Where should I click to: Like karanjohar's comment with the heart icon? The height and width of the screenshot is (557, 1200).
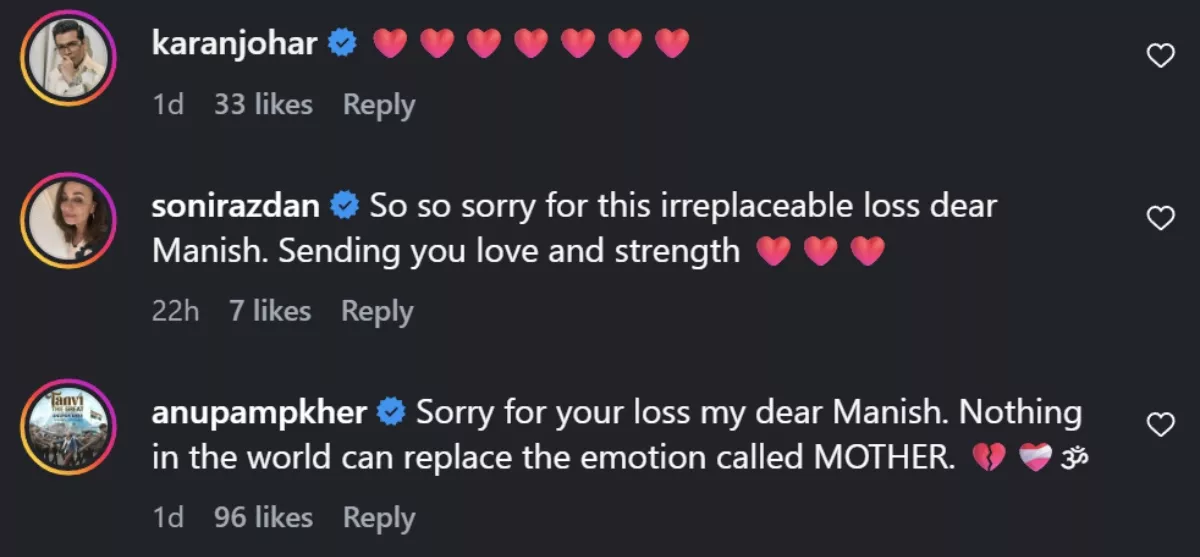click(x=1159, y=57)
